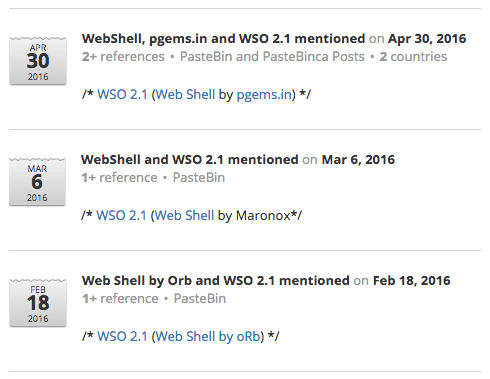This screenshot has width=490, height=379.
Task: Open headline WebShell and WSO 2.1 mentioned
Action: 190,160
